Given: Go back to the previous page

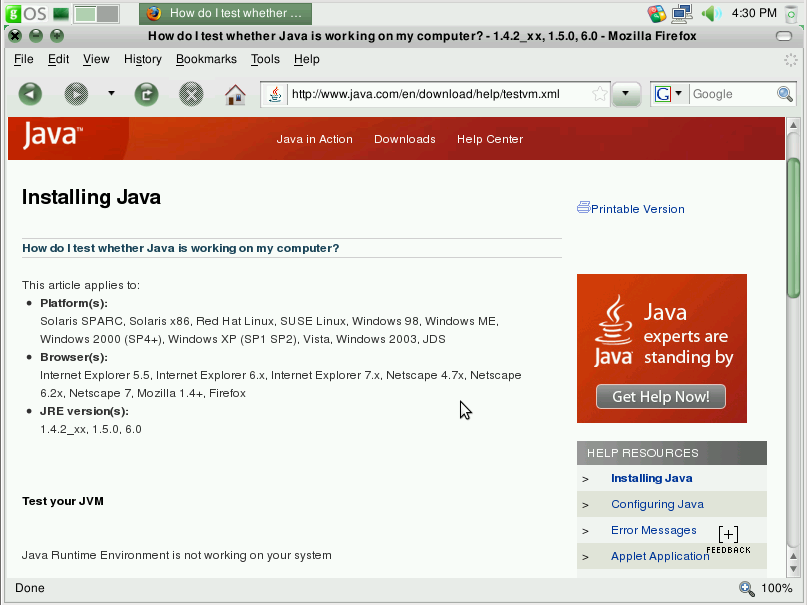Looking at the screenshot, I should 30,94.
